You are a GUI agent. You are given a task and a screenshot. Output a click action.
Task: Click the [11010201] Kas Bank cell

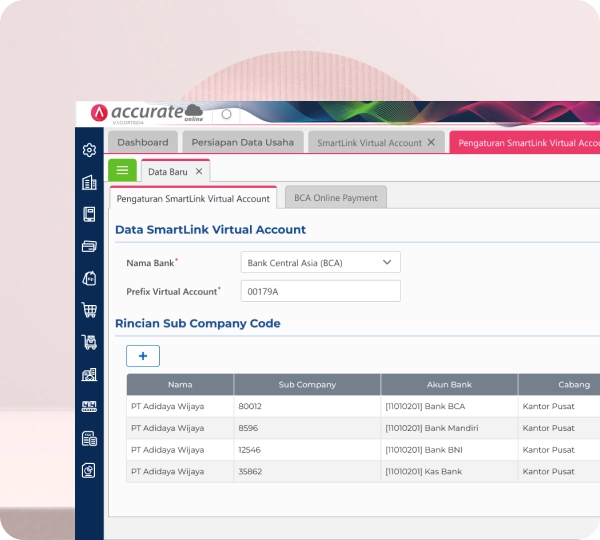(449, 471)
